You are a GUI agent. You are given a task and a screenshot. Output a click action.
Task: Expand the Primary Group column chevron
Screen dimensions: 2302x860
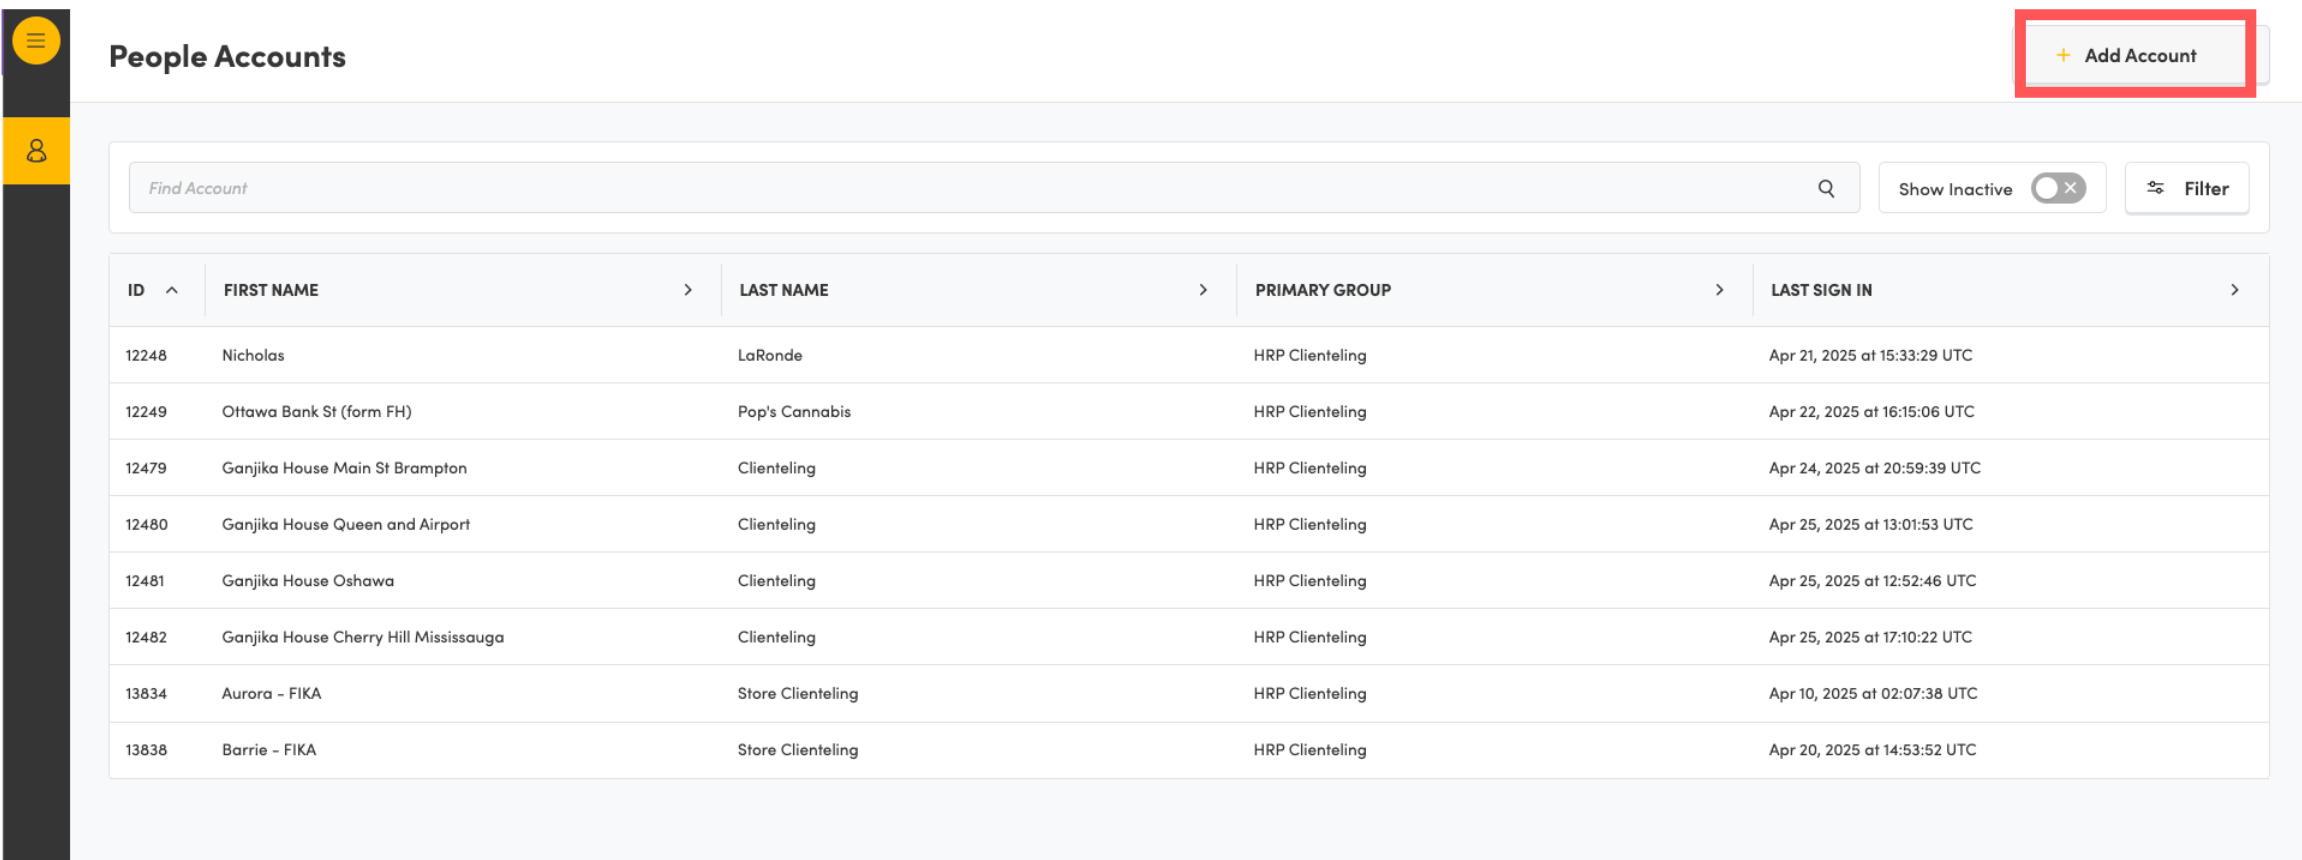click(1719, 290)
